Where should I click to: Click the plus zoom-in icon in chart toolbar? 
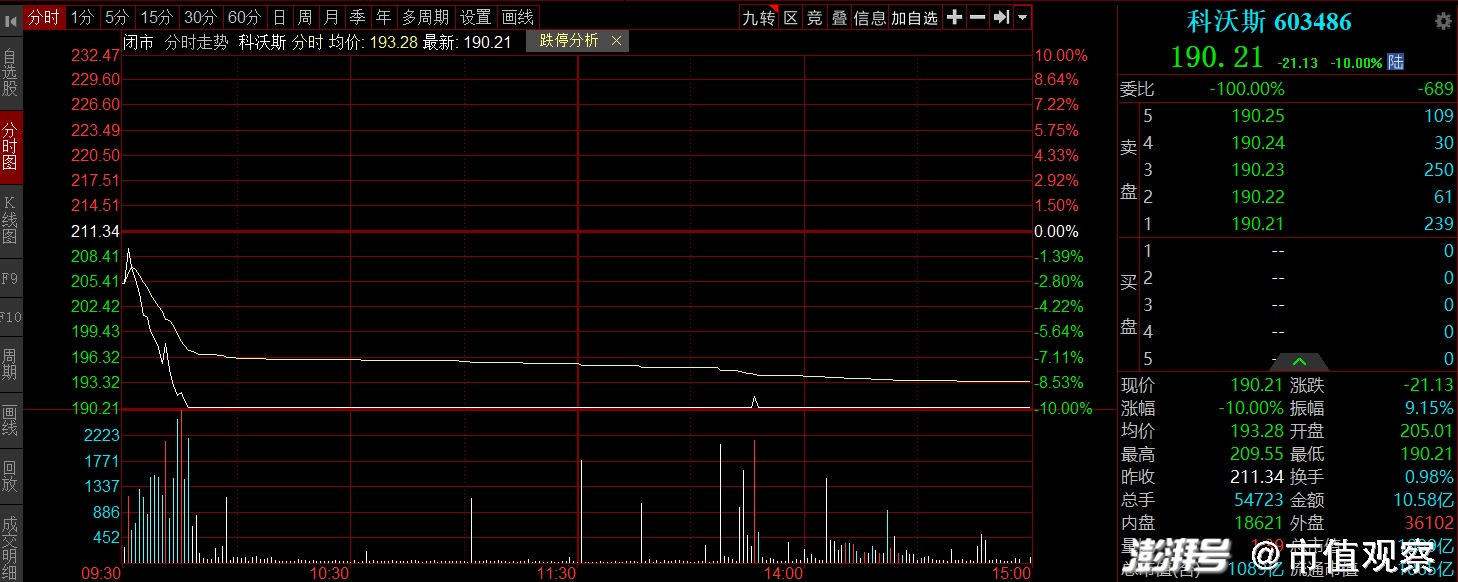(954, 17)
